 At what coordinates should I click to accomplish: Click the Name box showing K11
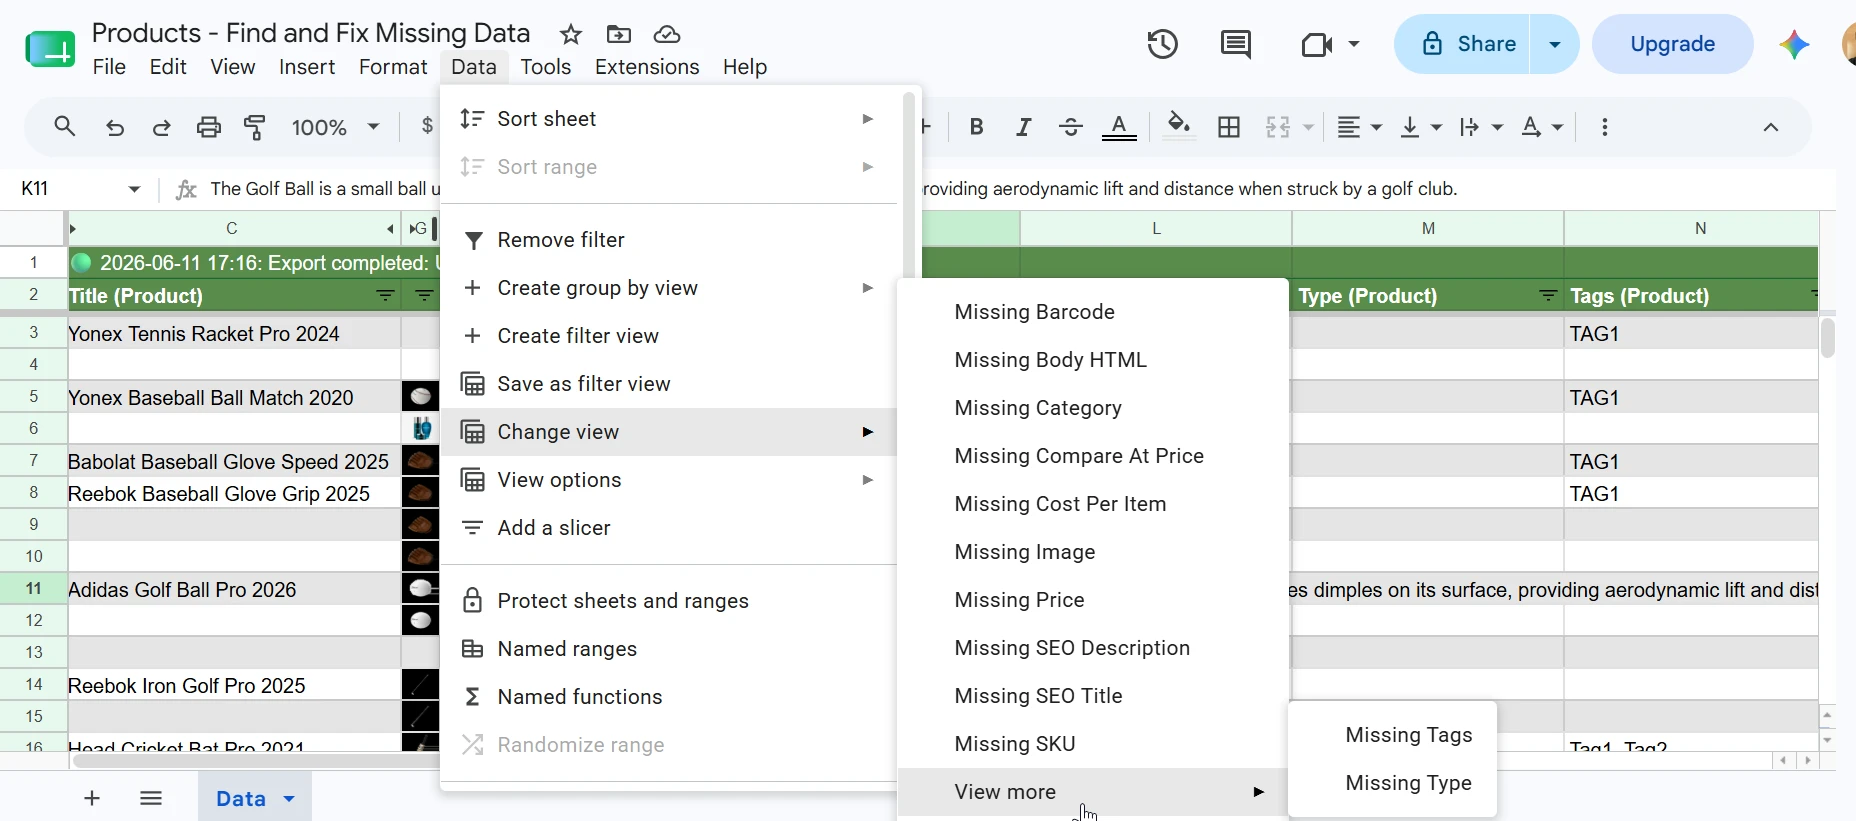tap(68, 189)
